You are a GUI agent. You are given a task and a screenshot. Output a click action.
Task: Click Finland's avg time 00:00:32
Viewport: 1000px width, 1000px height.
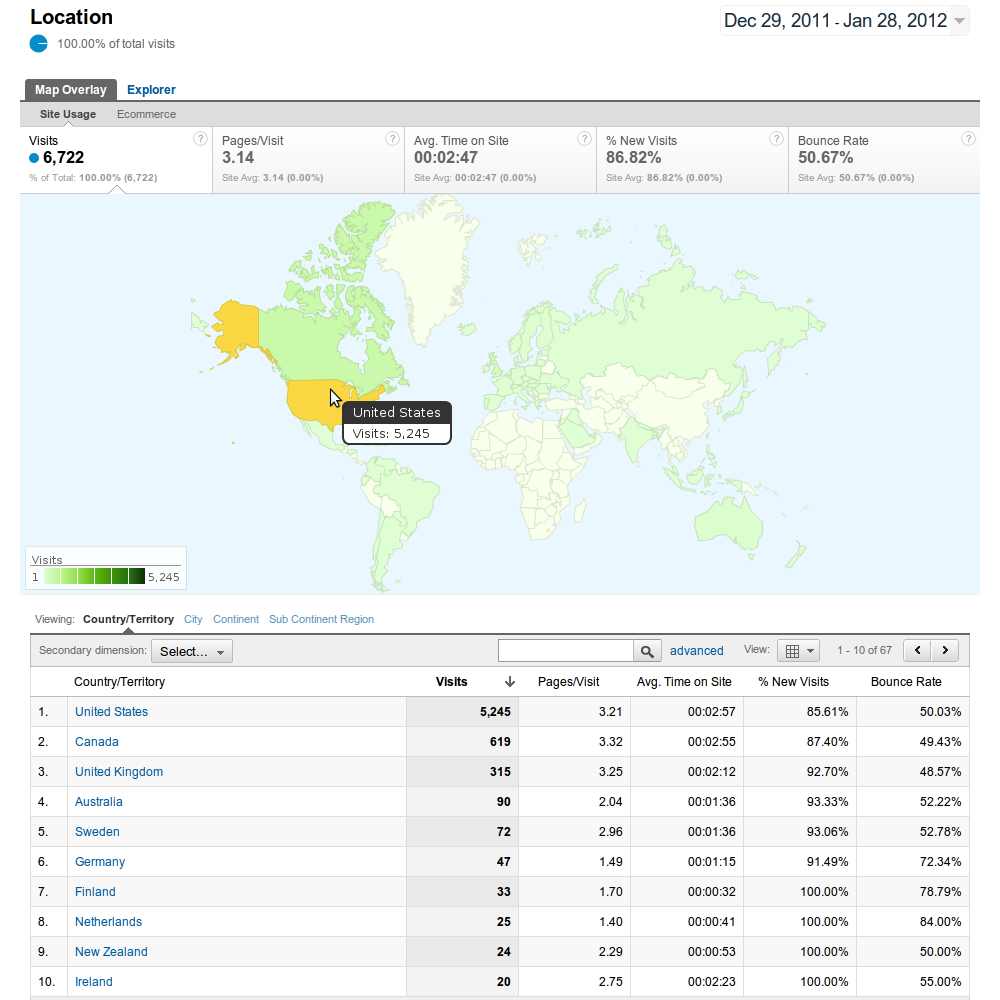(711, 892)
